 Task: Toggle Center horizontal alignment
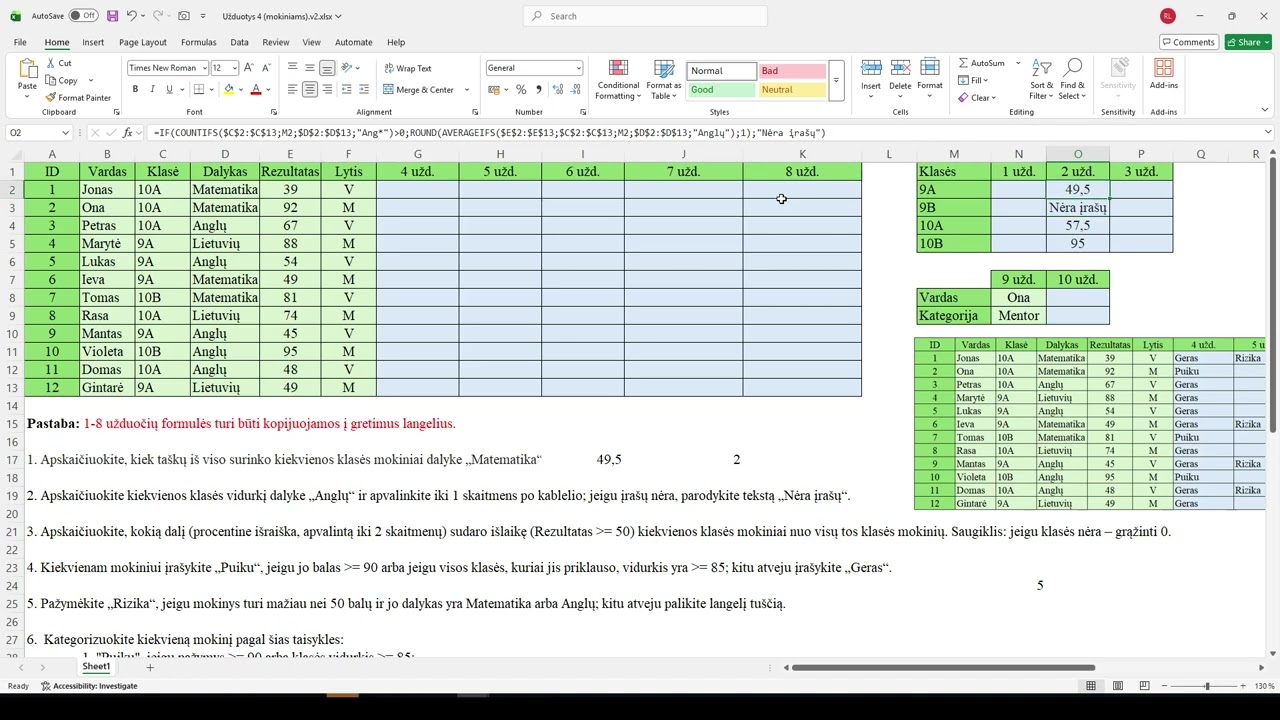click(310, 89)
